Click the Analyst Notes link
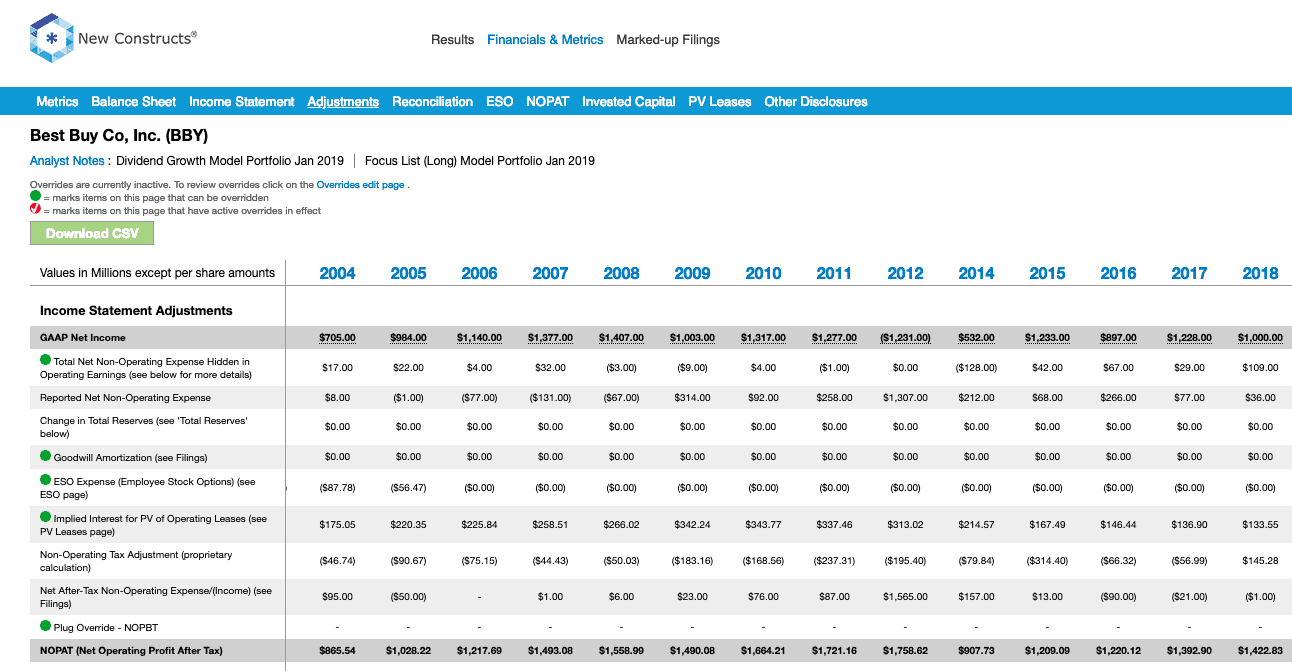Viewport: 1292px width, 671px height. coord(67,161)
